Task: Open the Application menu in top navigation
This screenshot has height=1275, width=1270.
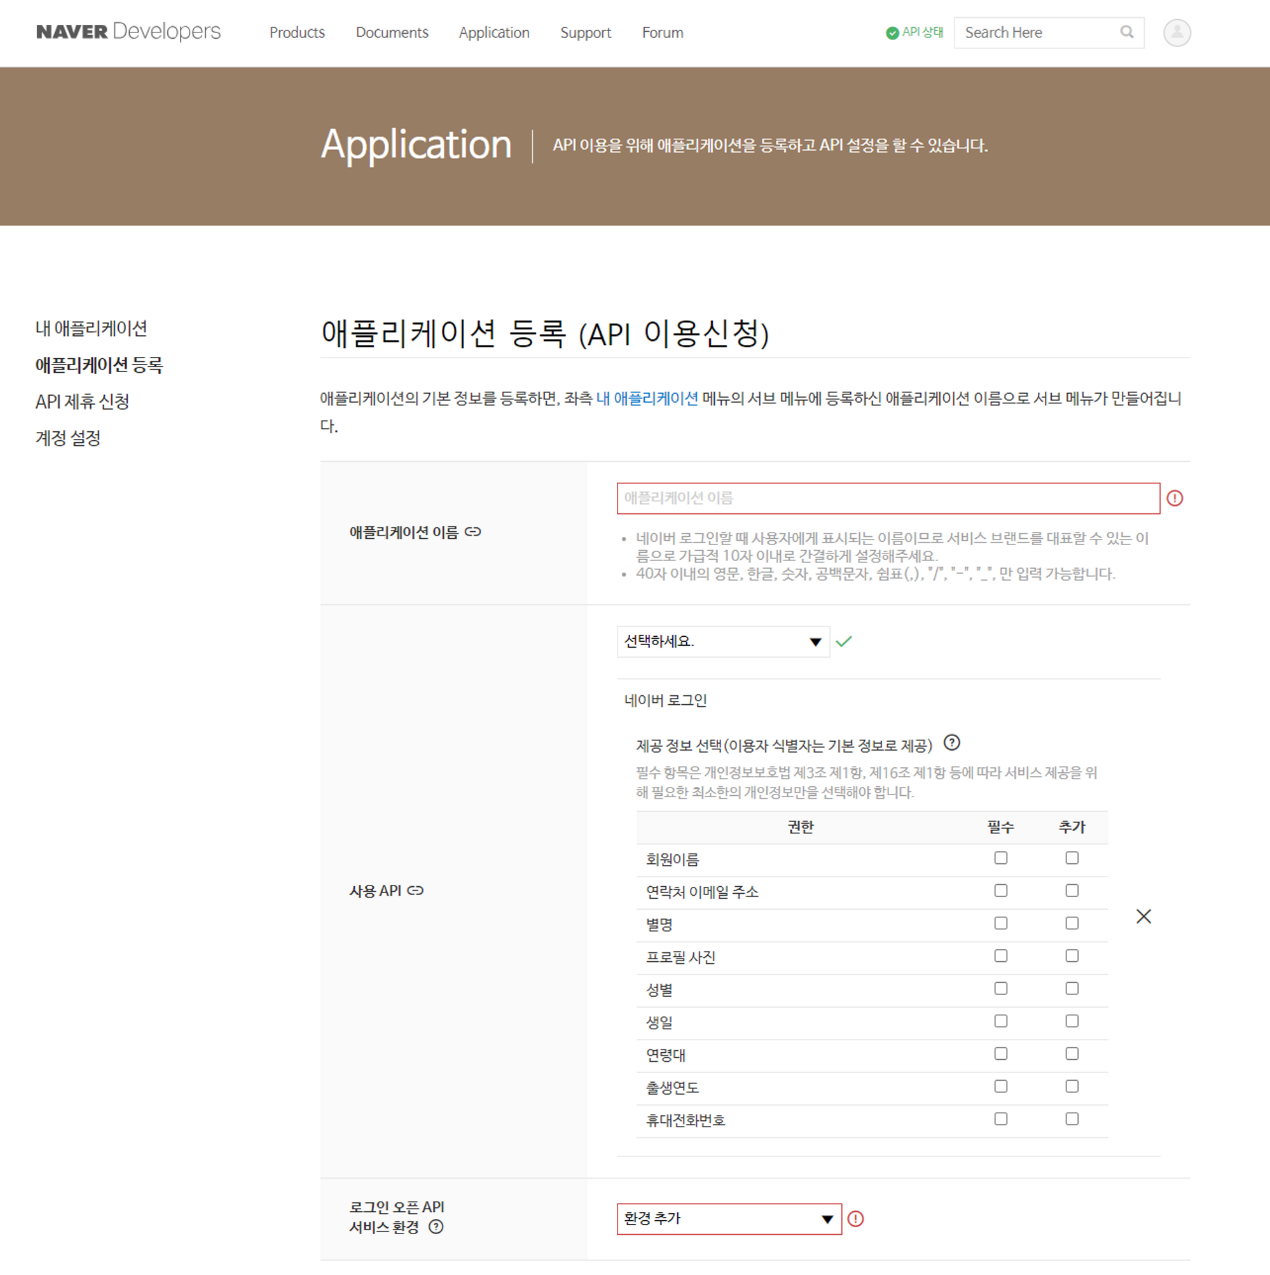Action: click(494, 33)
